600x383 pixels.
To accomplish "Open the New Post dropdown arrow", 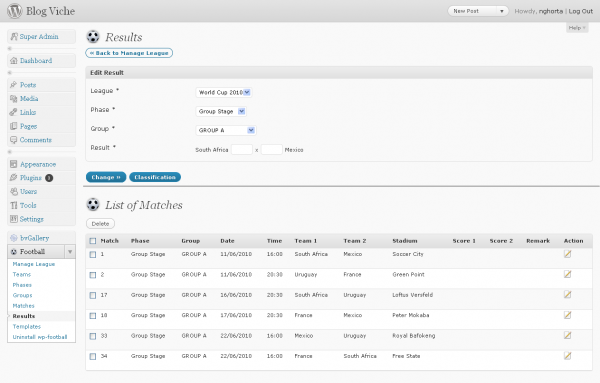I will pyautogui.click(x=502, y=11).
